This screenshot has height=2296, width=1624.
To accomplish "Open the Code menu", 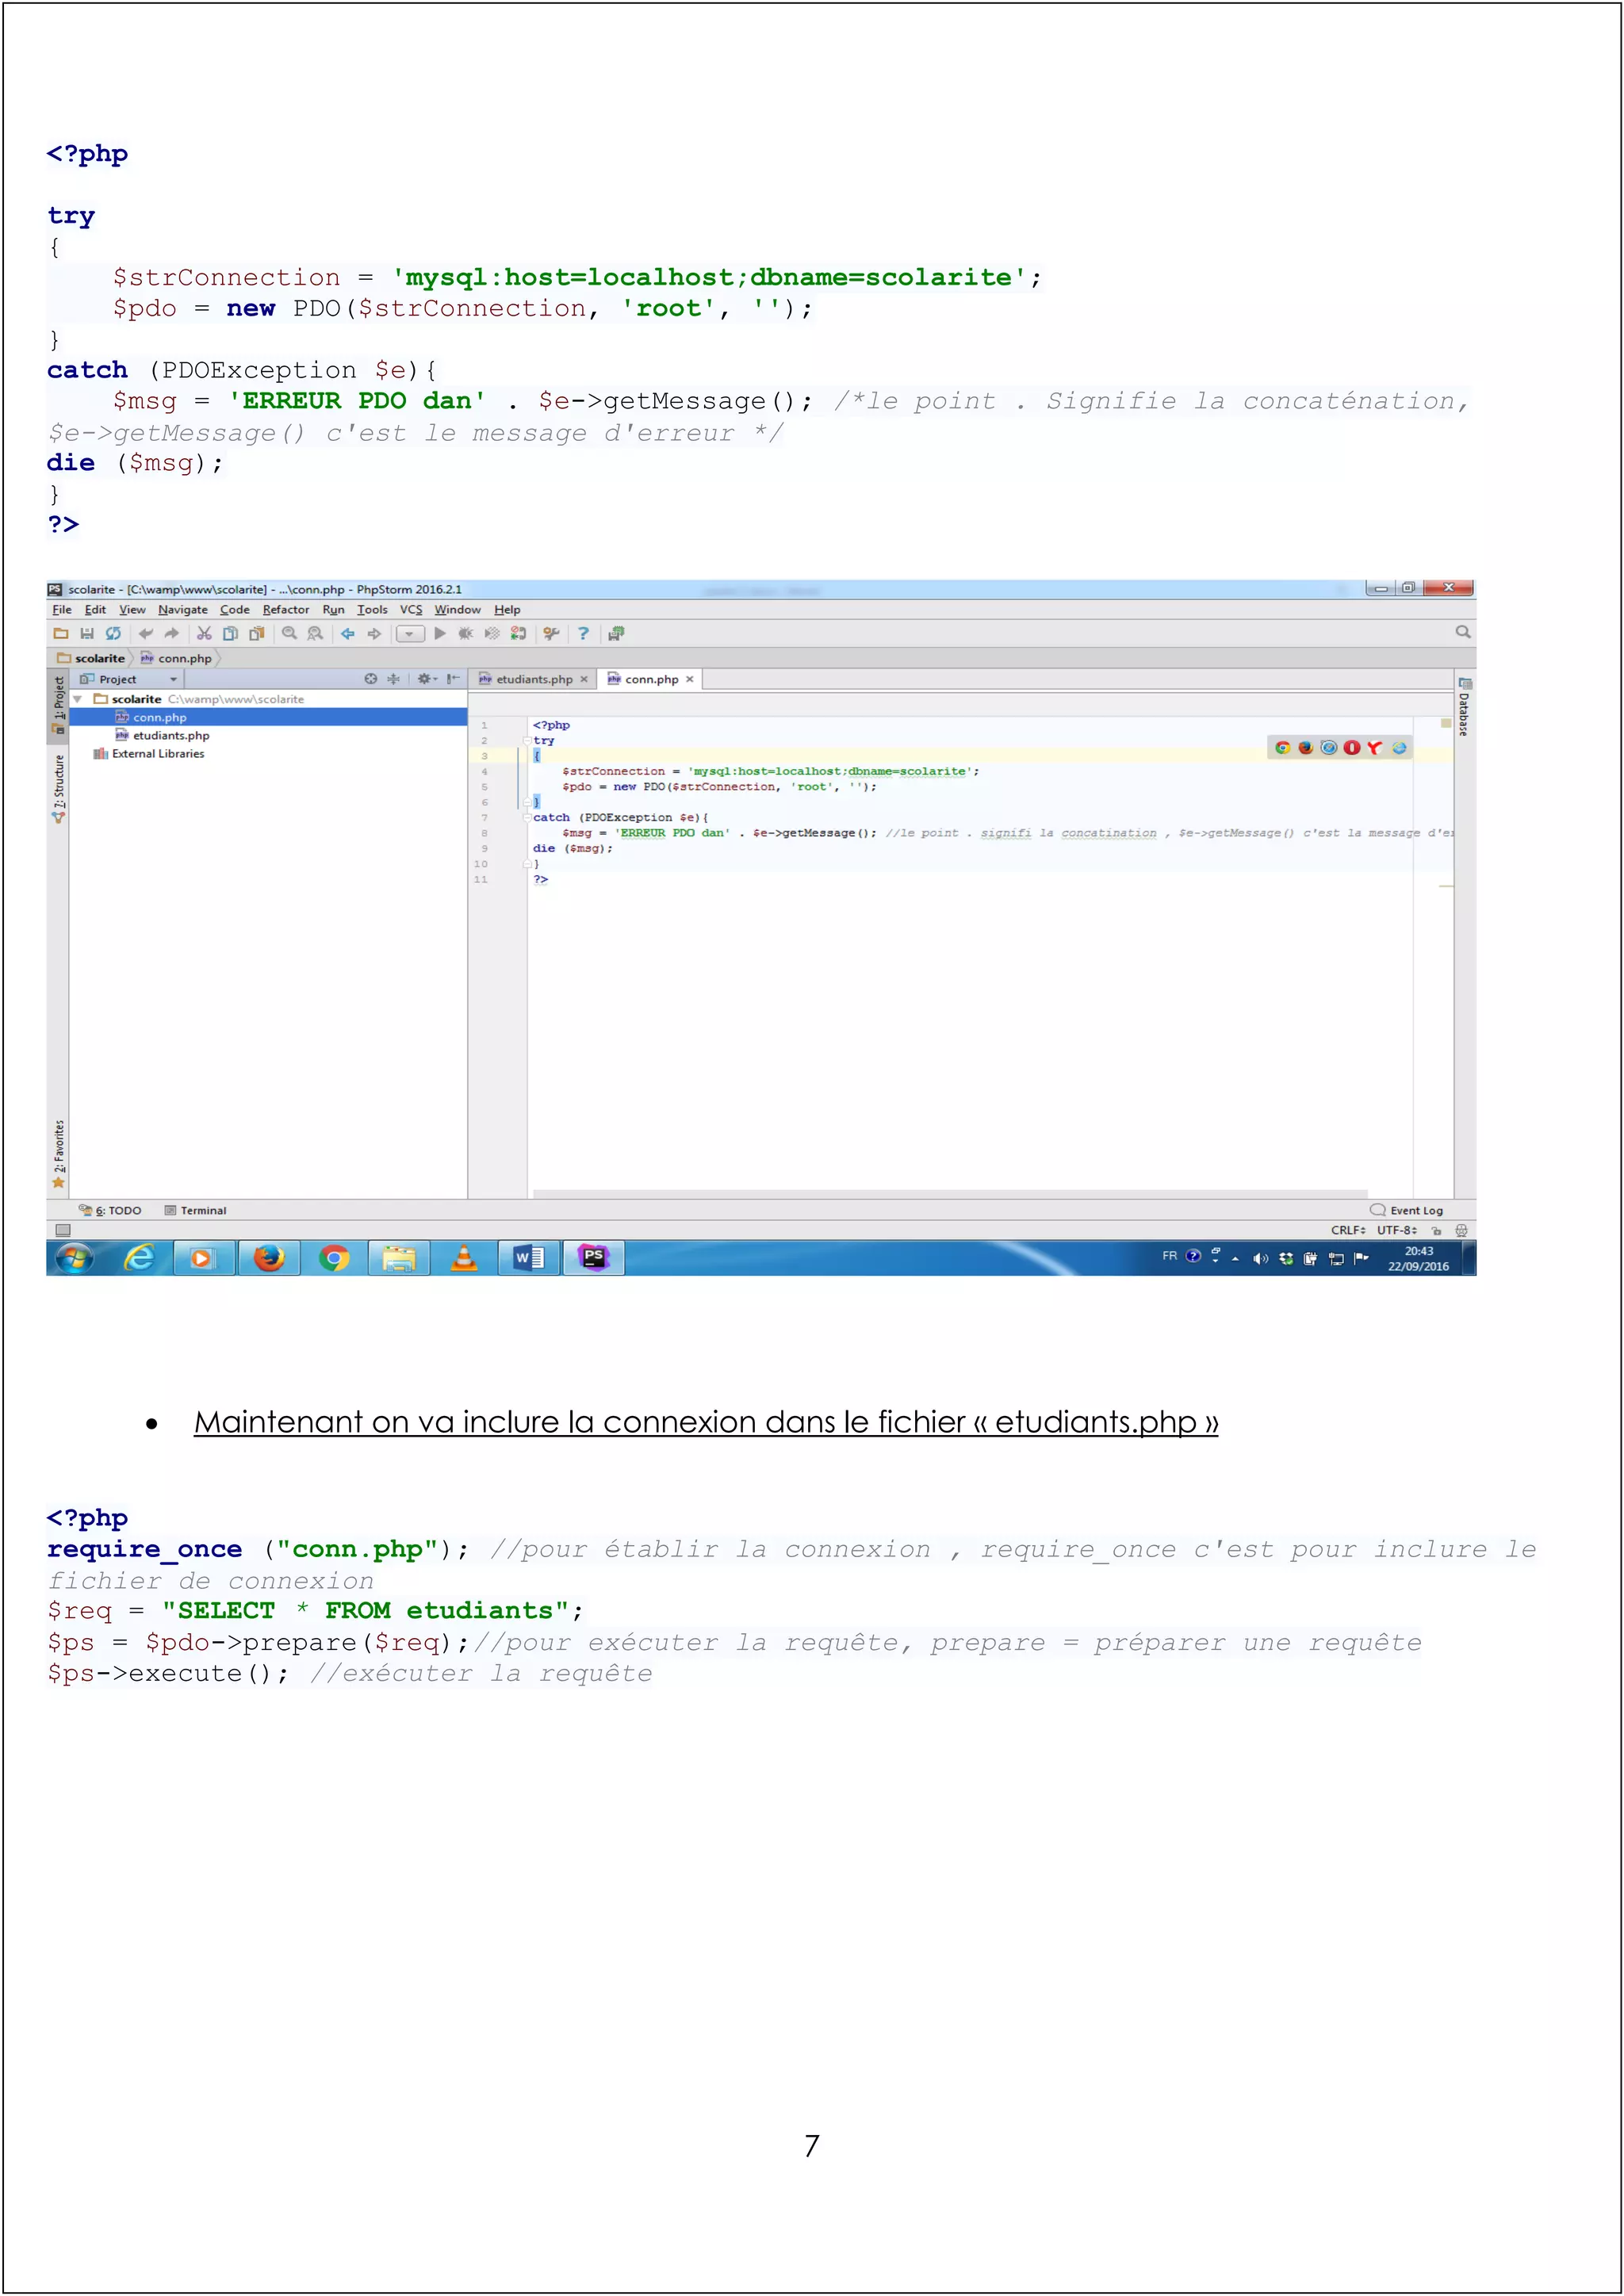I will (235, 609).
